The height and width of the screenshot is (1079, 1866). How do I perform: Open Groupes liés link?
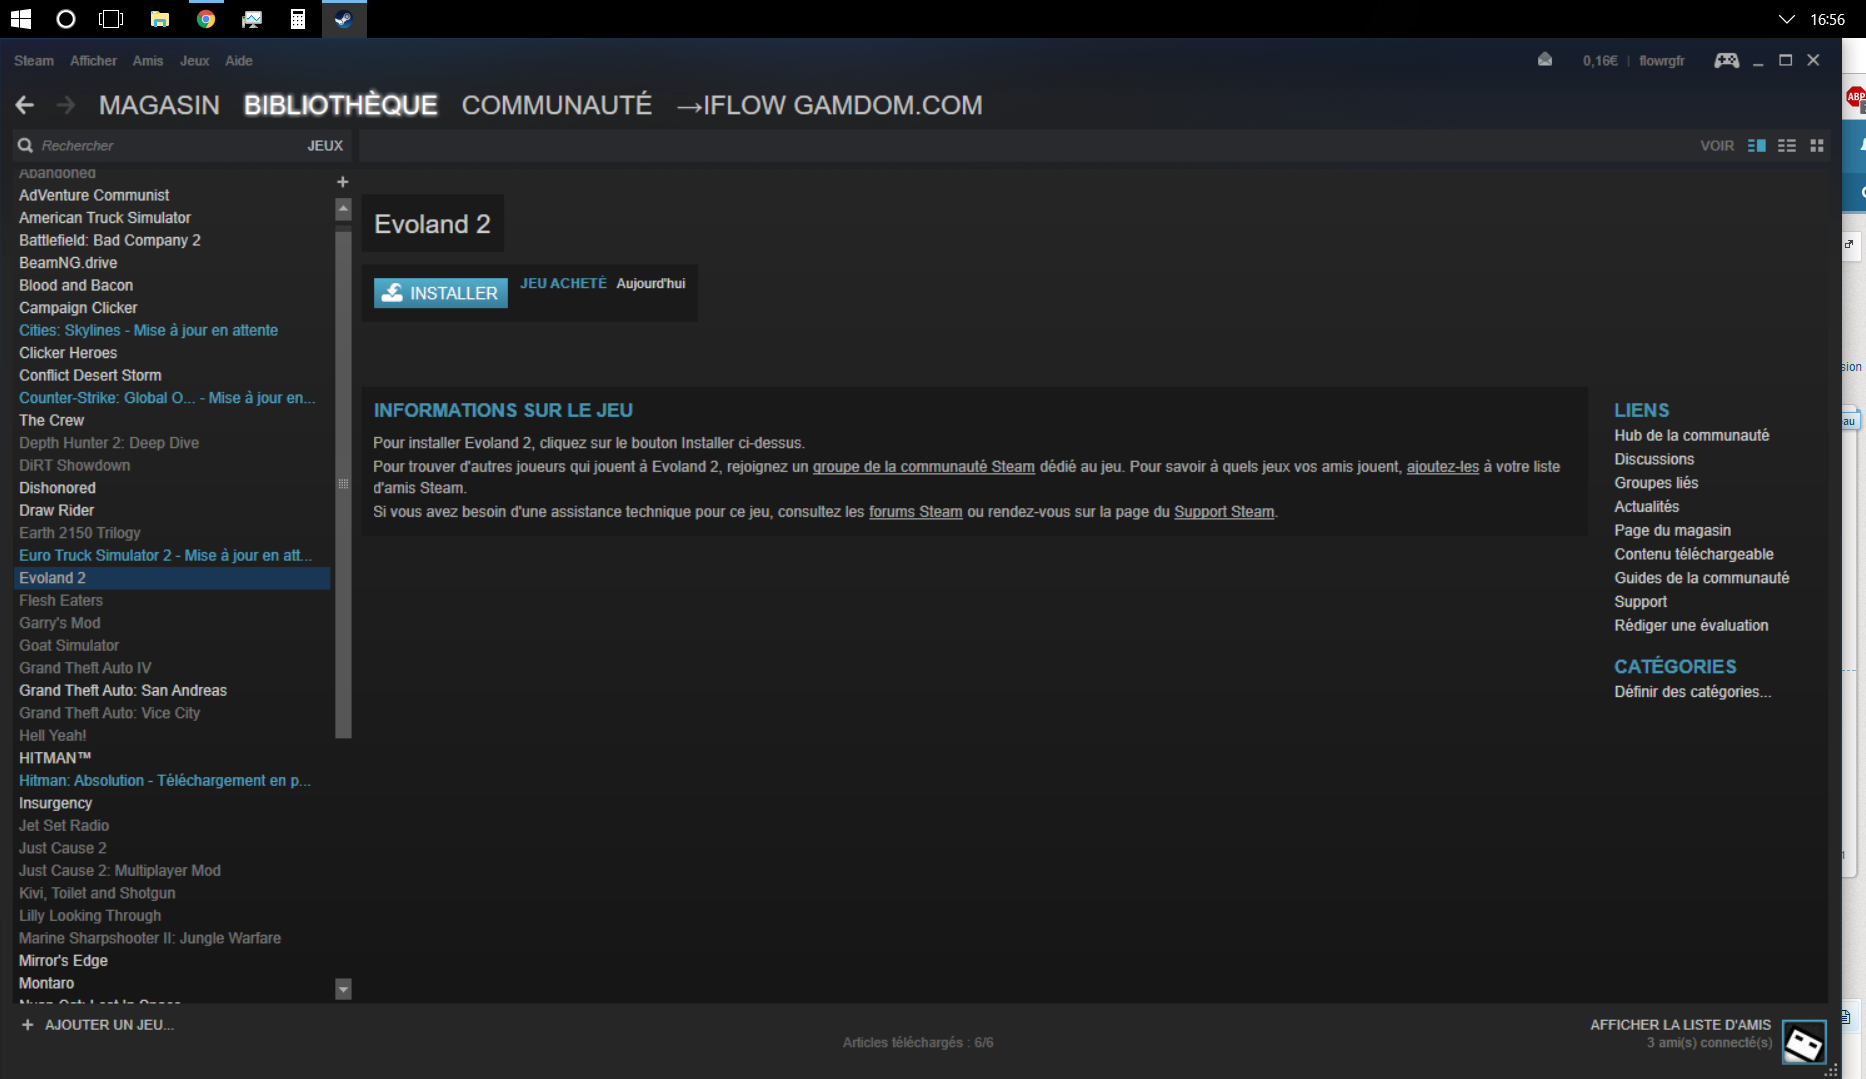(1656, 483)
